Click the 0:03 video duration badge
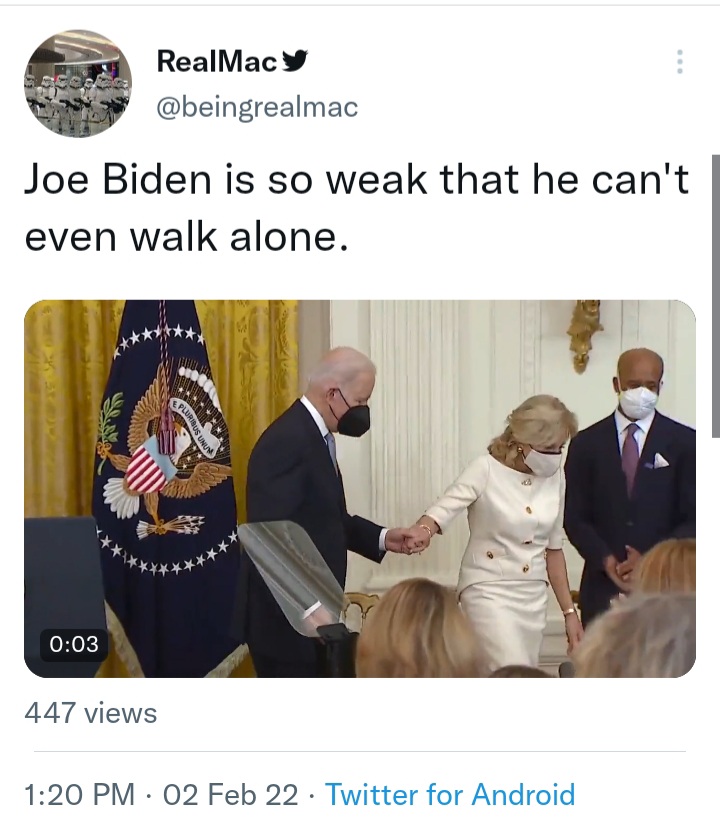 (74, 644)
